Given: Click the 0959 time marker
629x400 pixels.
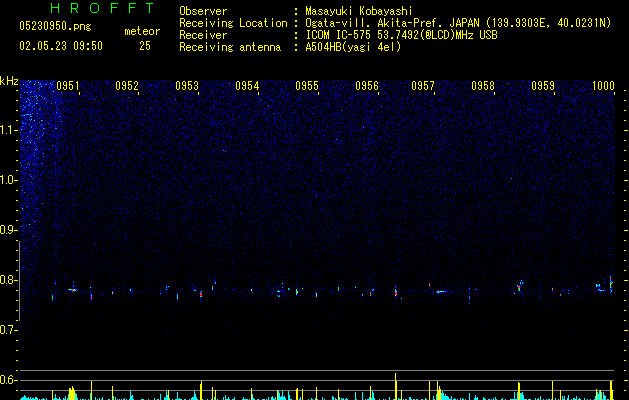Looking at the screenshot, I should (x=543, y=86).
